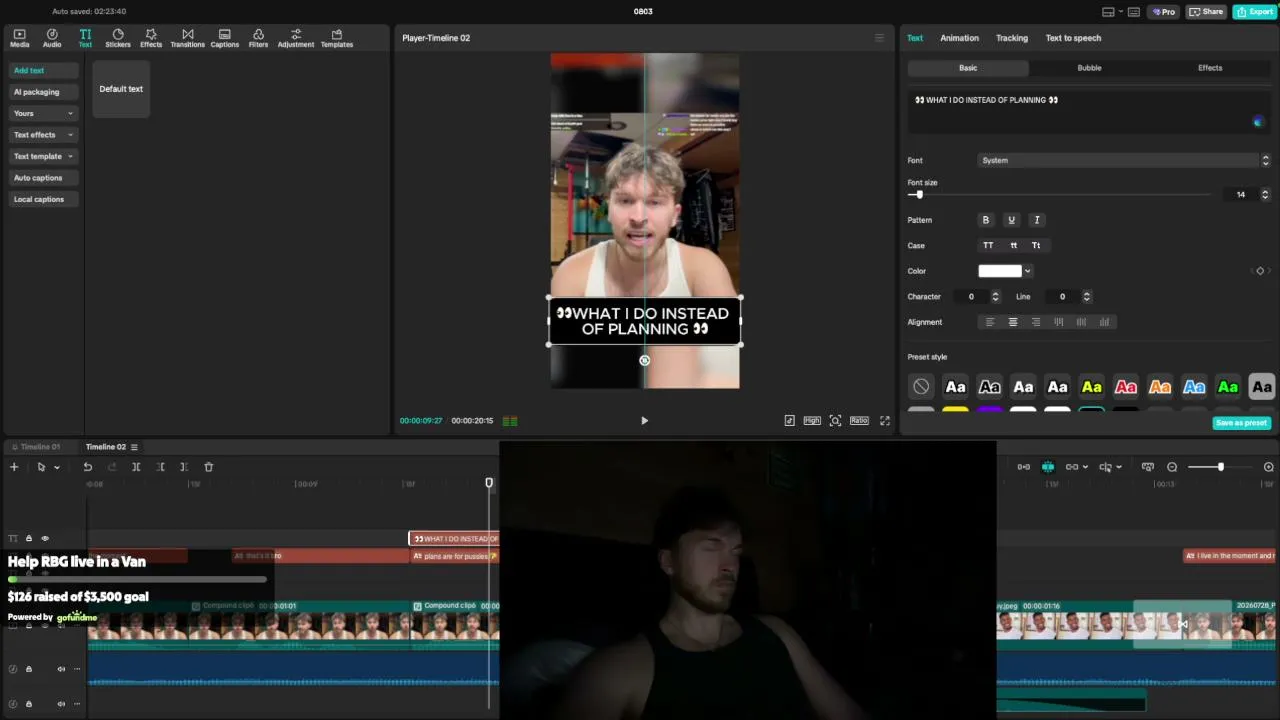Set case to all lowercase tt
1280x720 pixels.
click(x=1013, y=245)
